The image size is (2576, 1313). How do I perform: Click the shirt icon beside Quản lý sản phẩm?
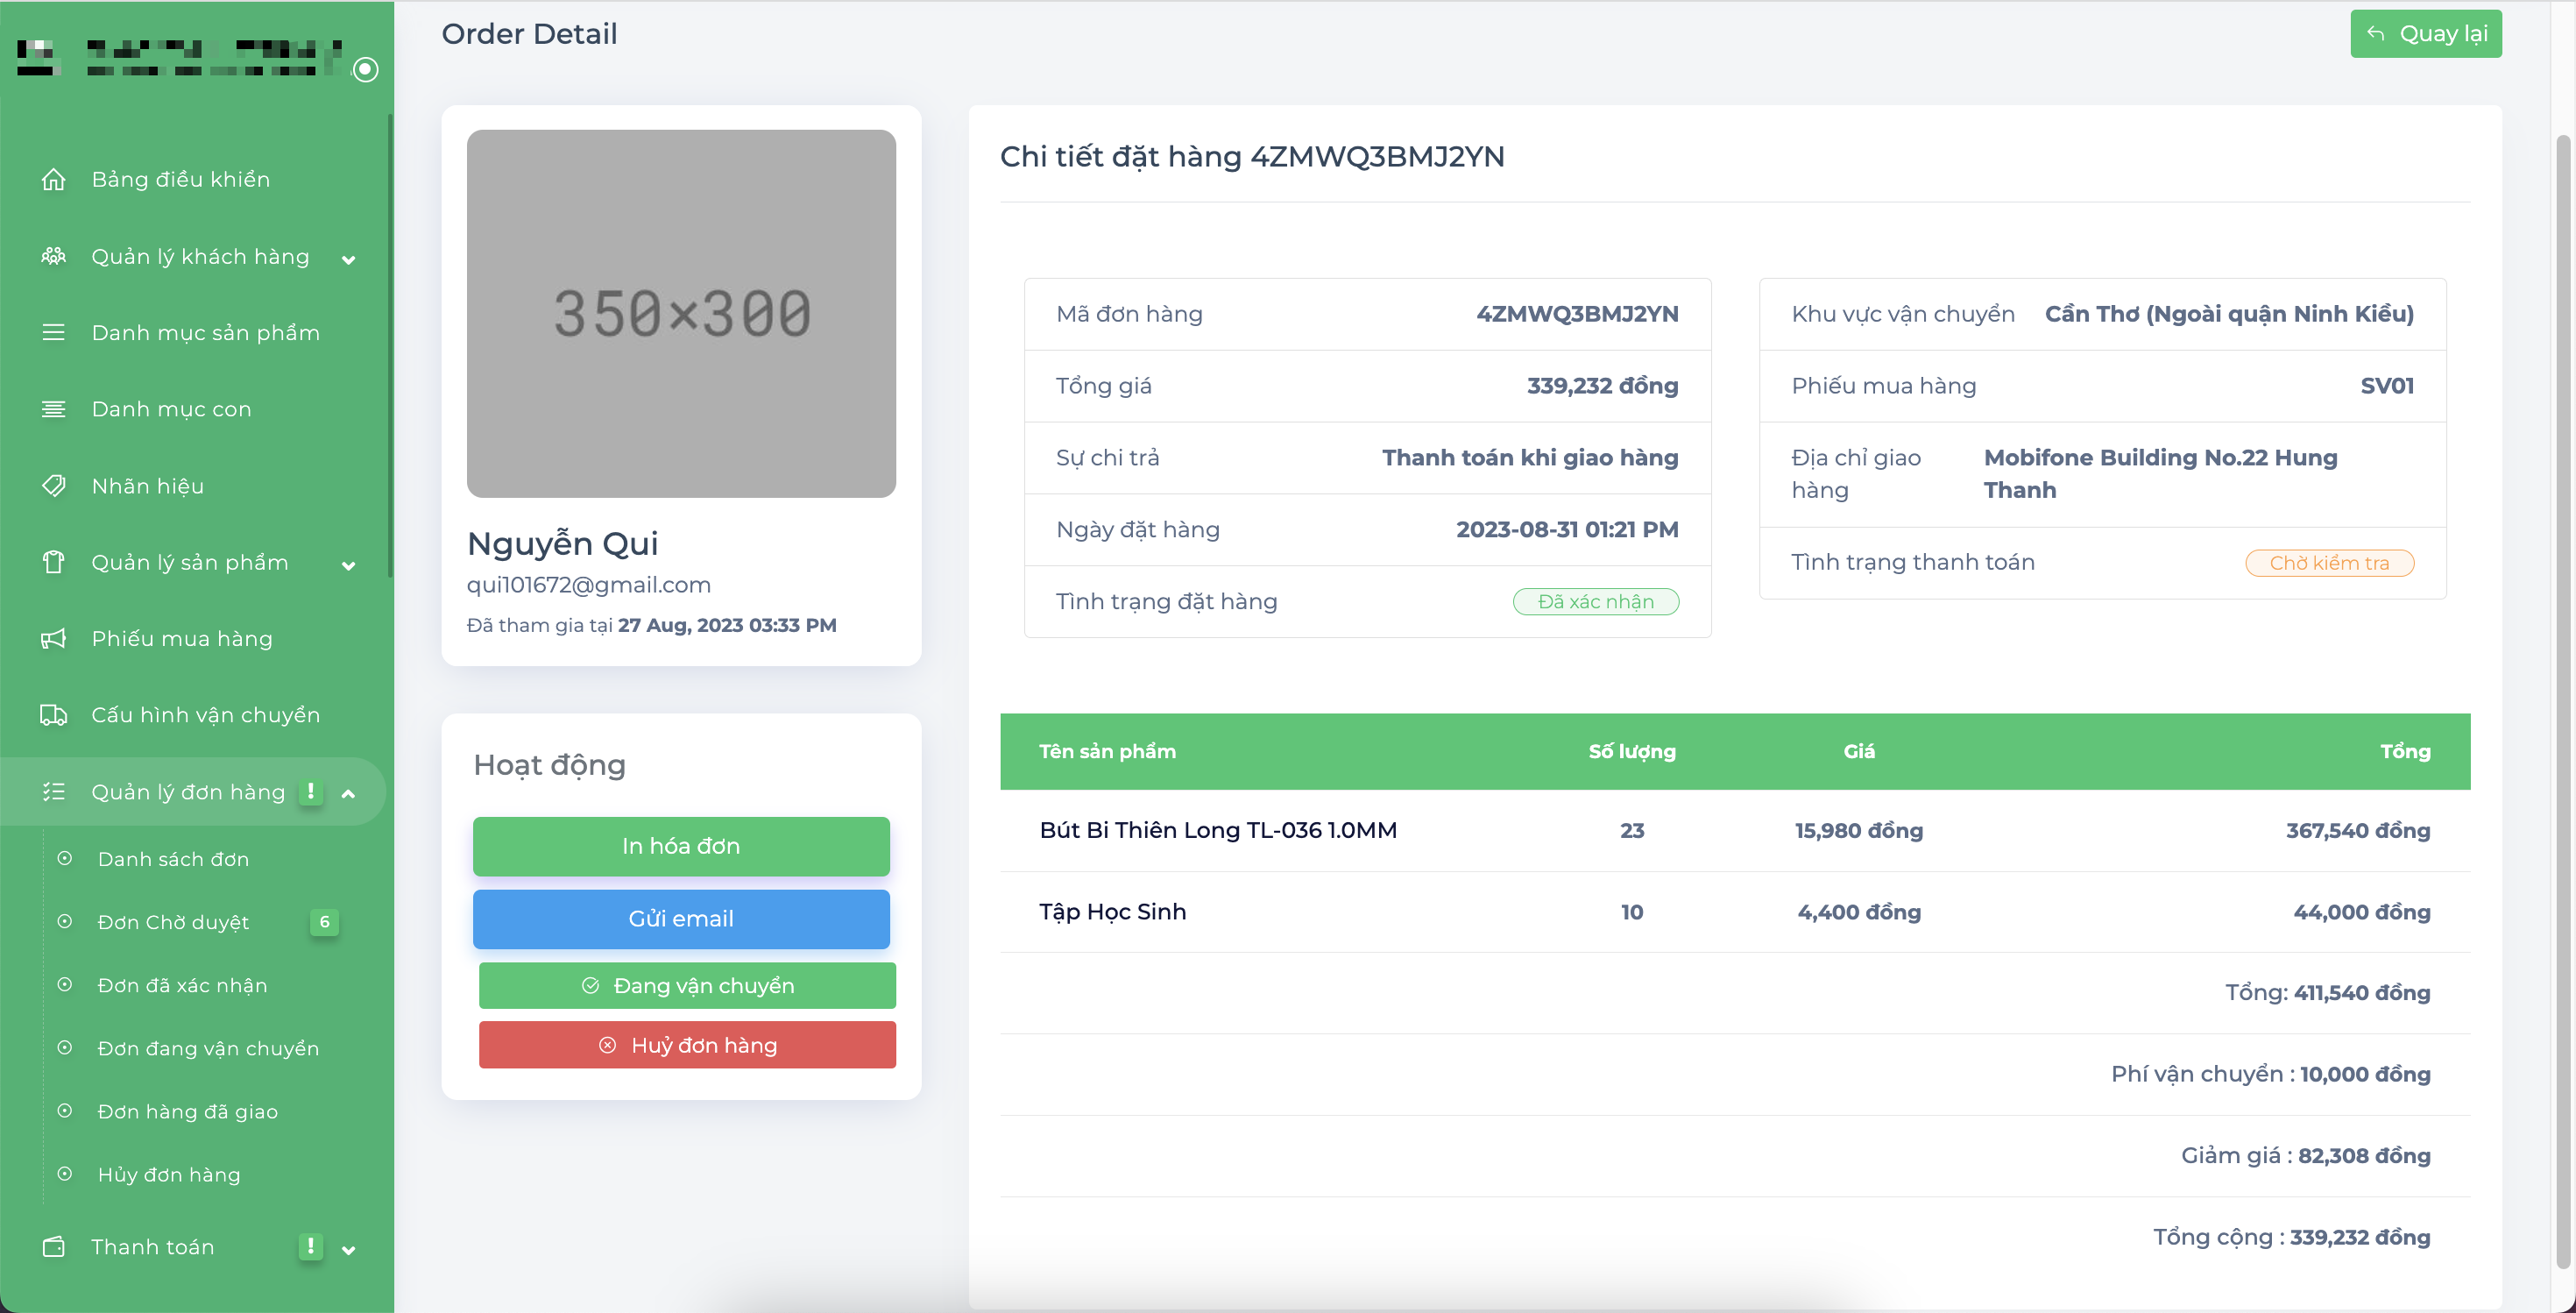pyautogui.click(x=54, y=562)
